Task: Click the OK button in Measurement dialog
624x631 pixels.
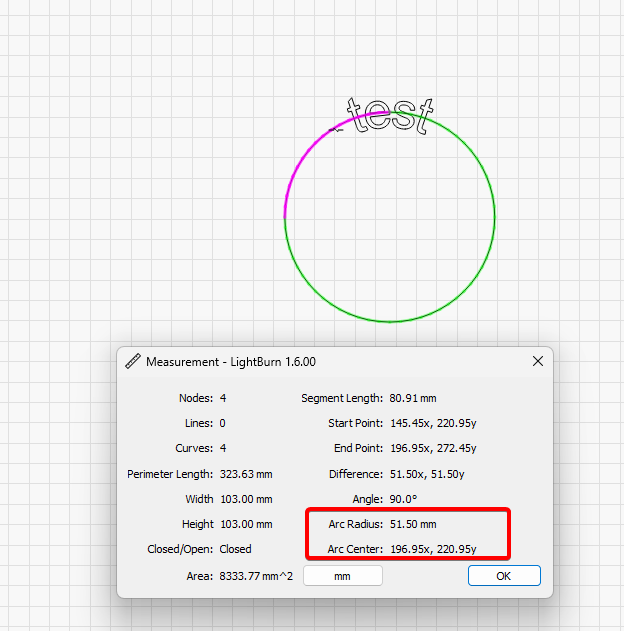Action: coord(504,576)
